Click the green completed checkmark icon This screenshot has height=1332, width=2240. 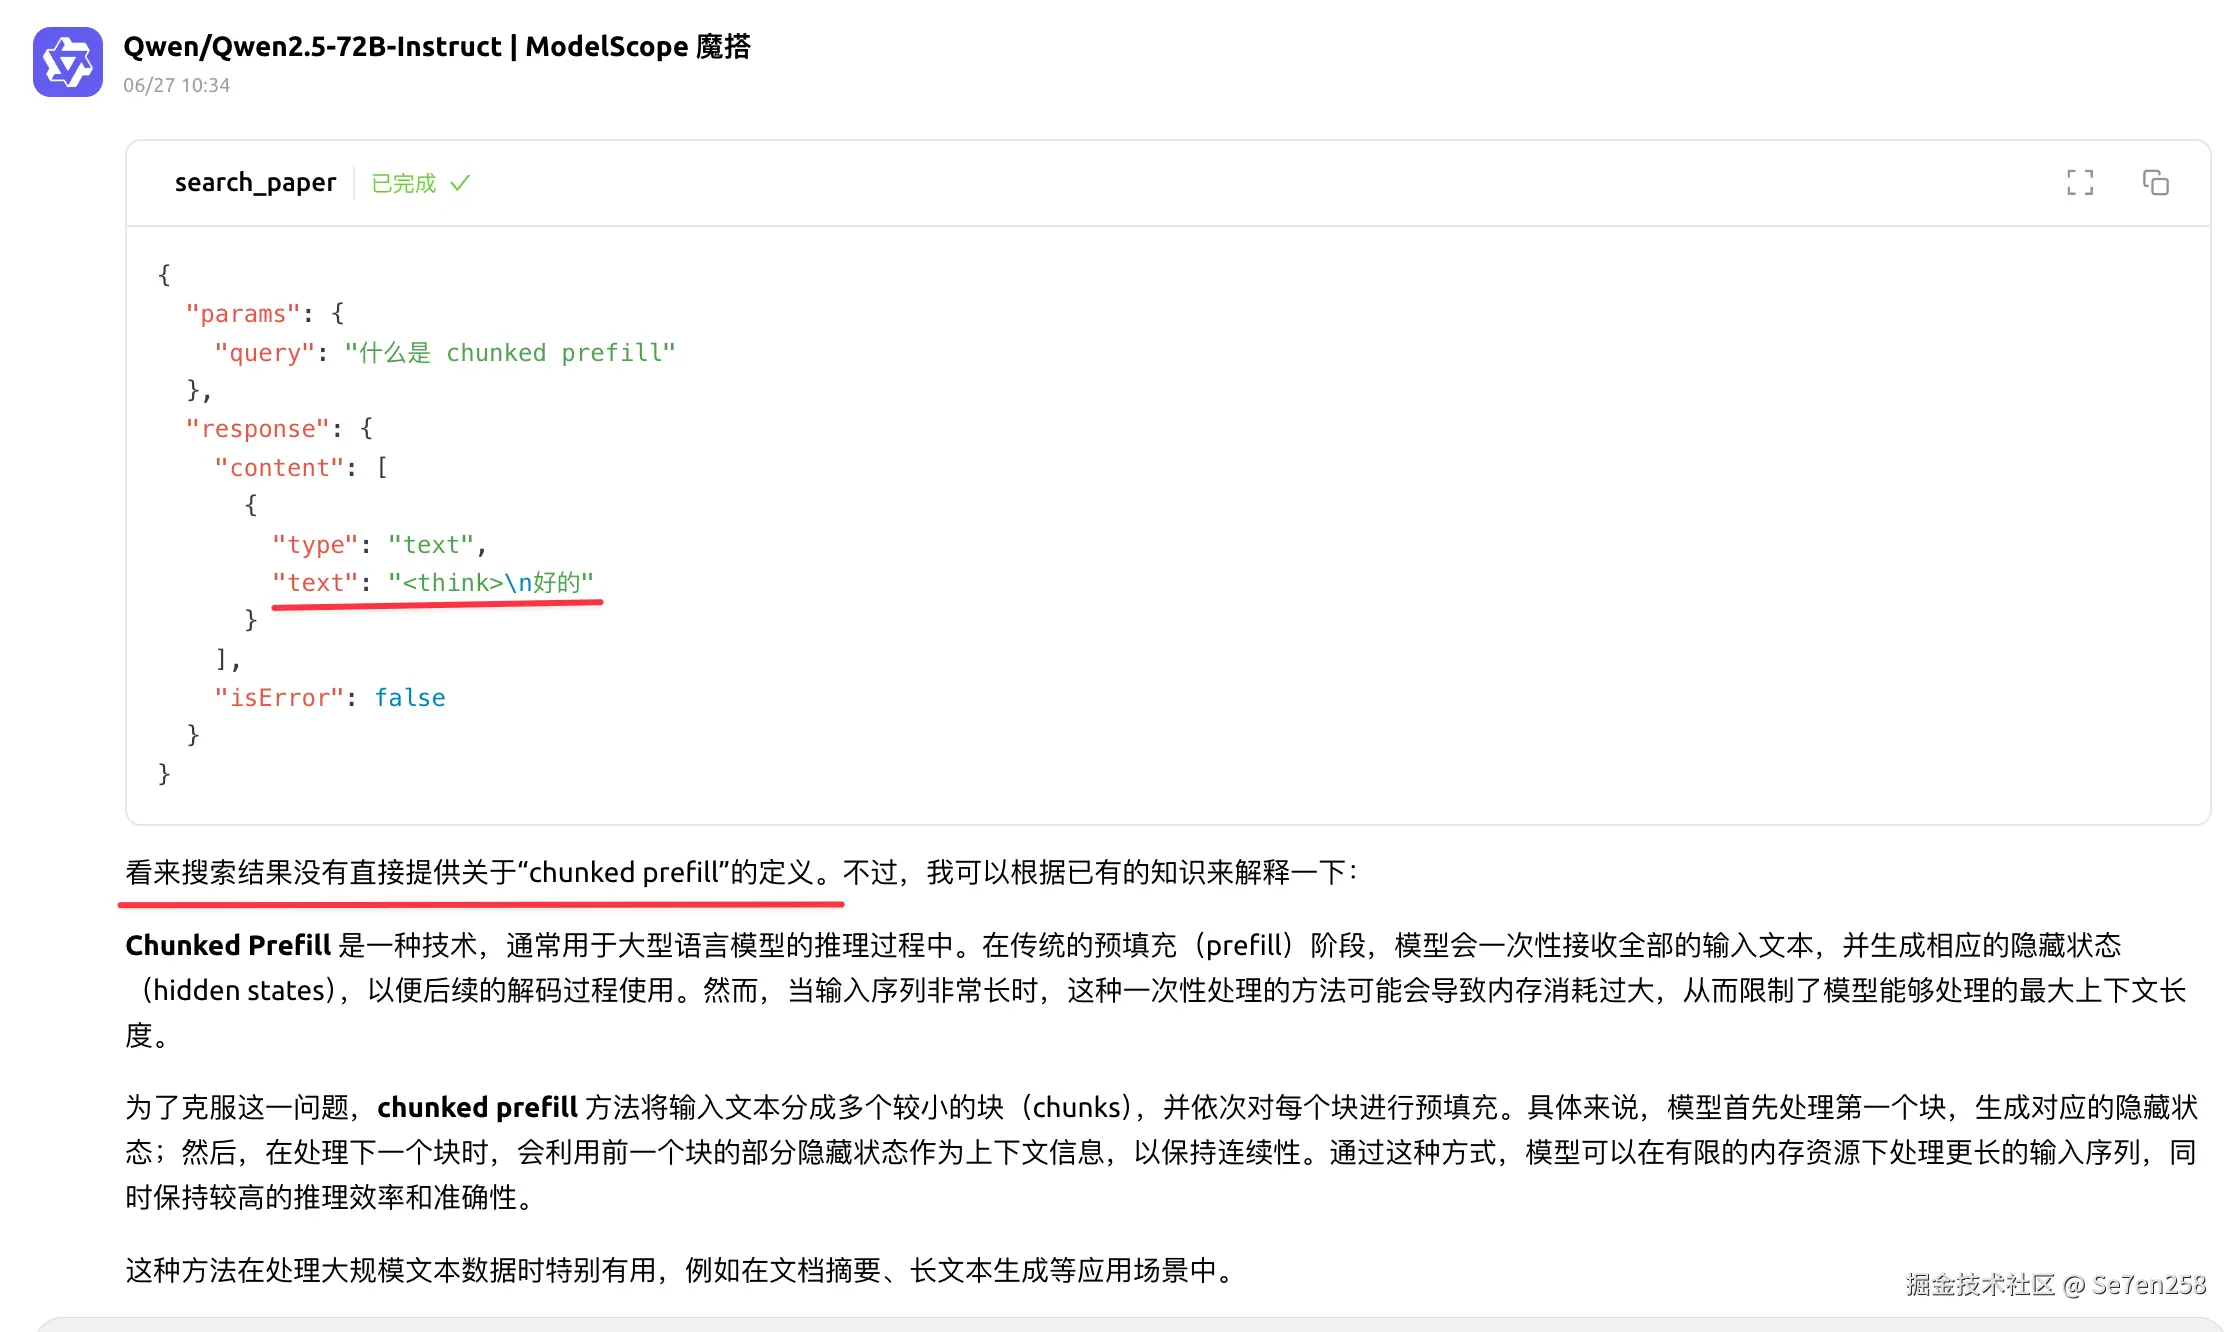point(460,183)
